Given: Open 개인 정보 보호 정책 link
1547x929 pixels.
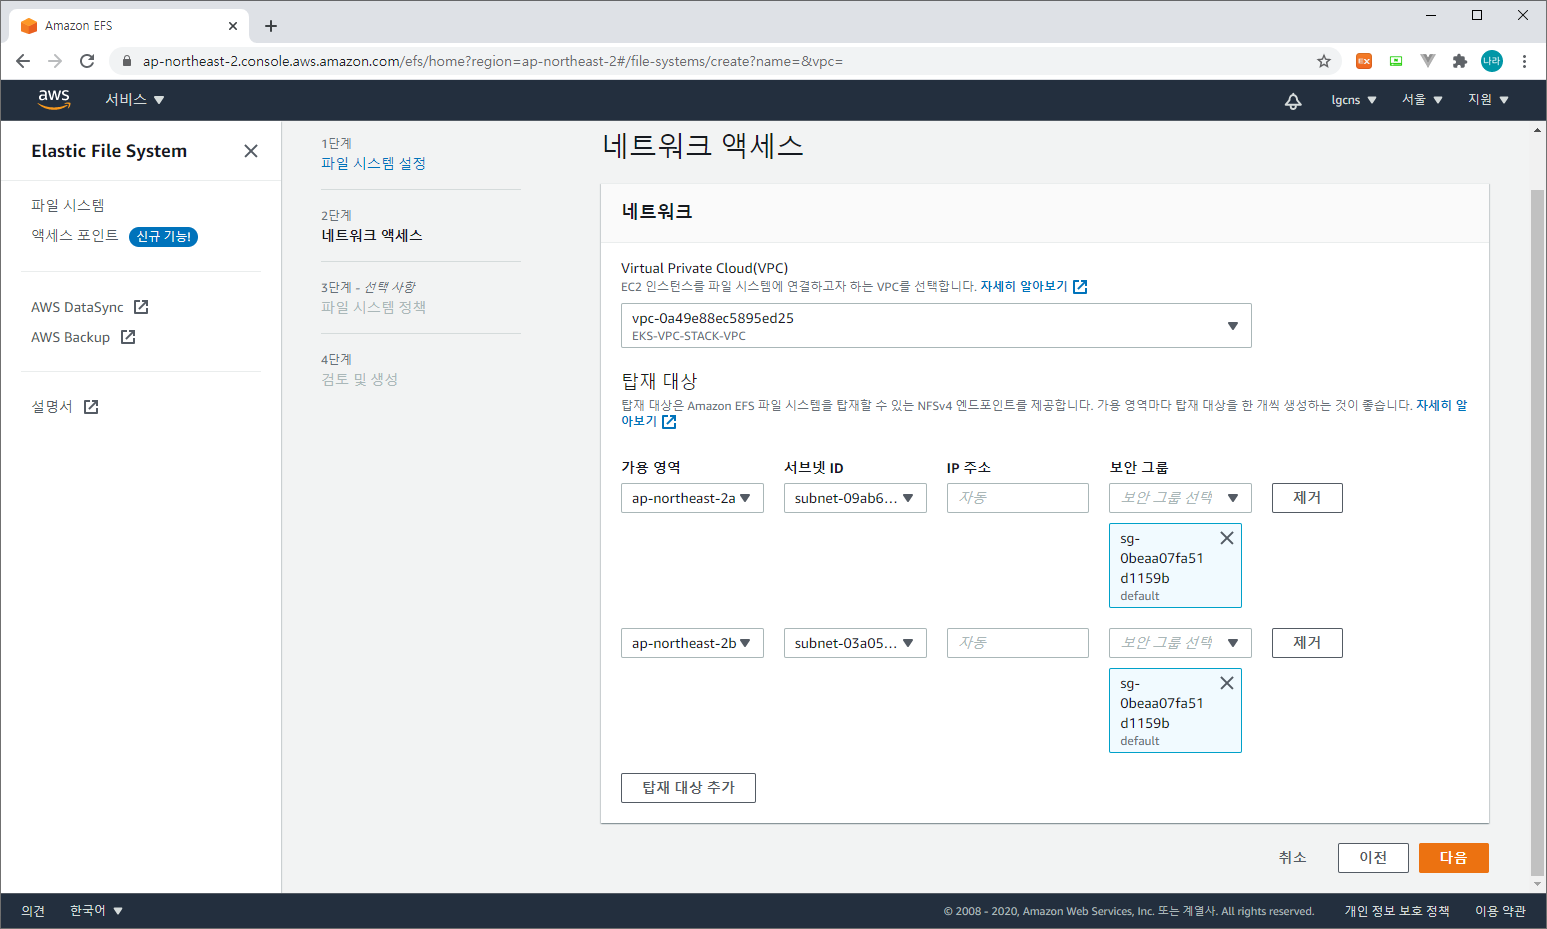Looking at the screenshot, I should (x=1397, y=911).
